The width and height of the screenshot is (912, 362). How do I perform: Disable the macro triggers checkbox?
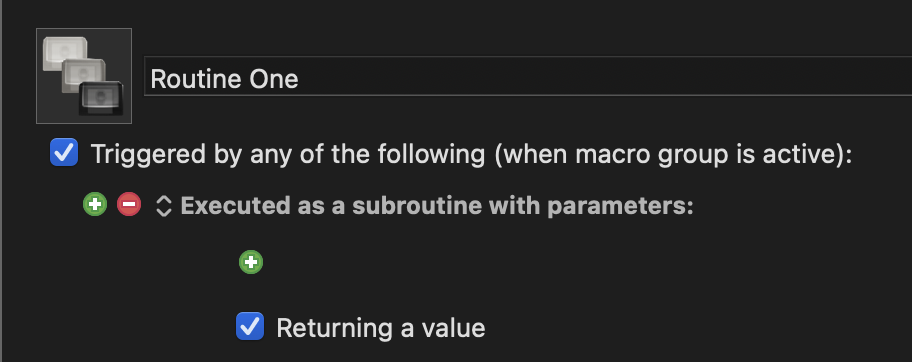tap(64, 152)
